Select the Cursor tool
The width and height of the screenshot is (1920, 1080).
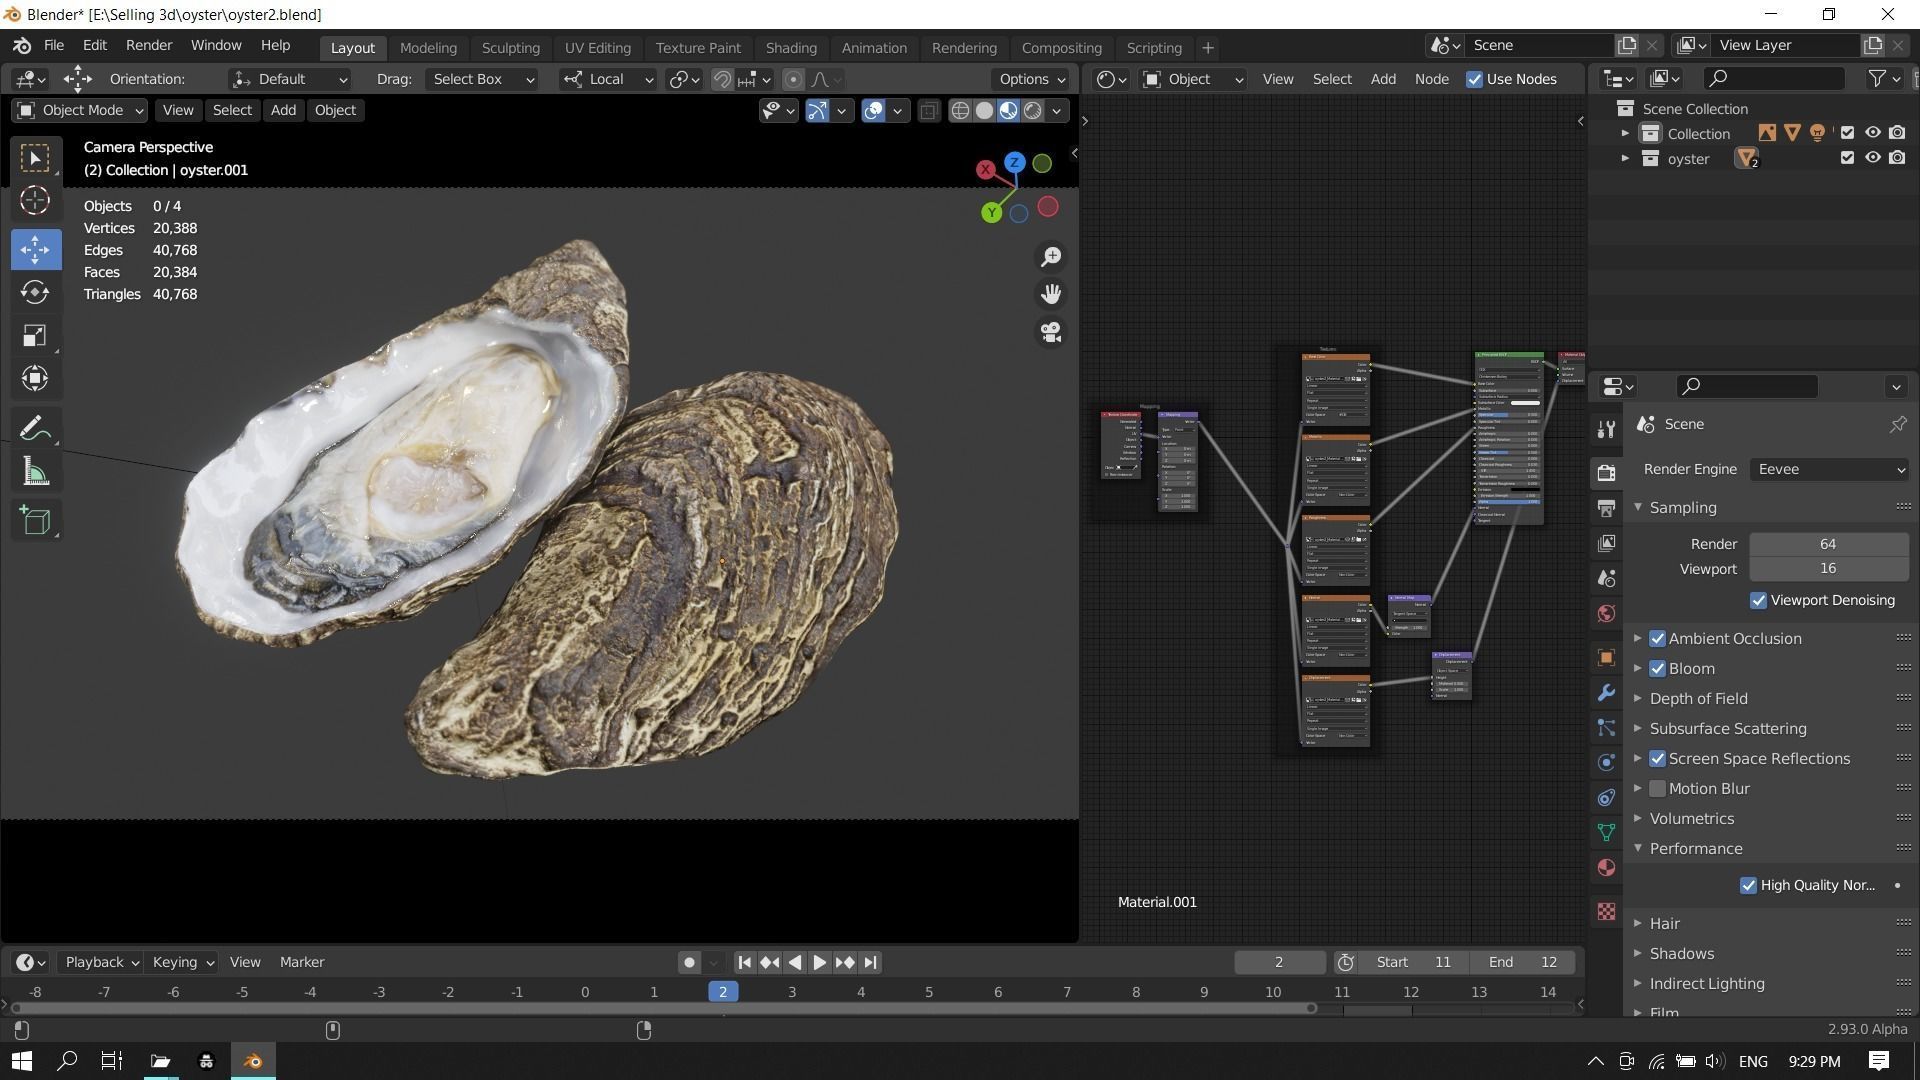(35, 201)
